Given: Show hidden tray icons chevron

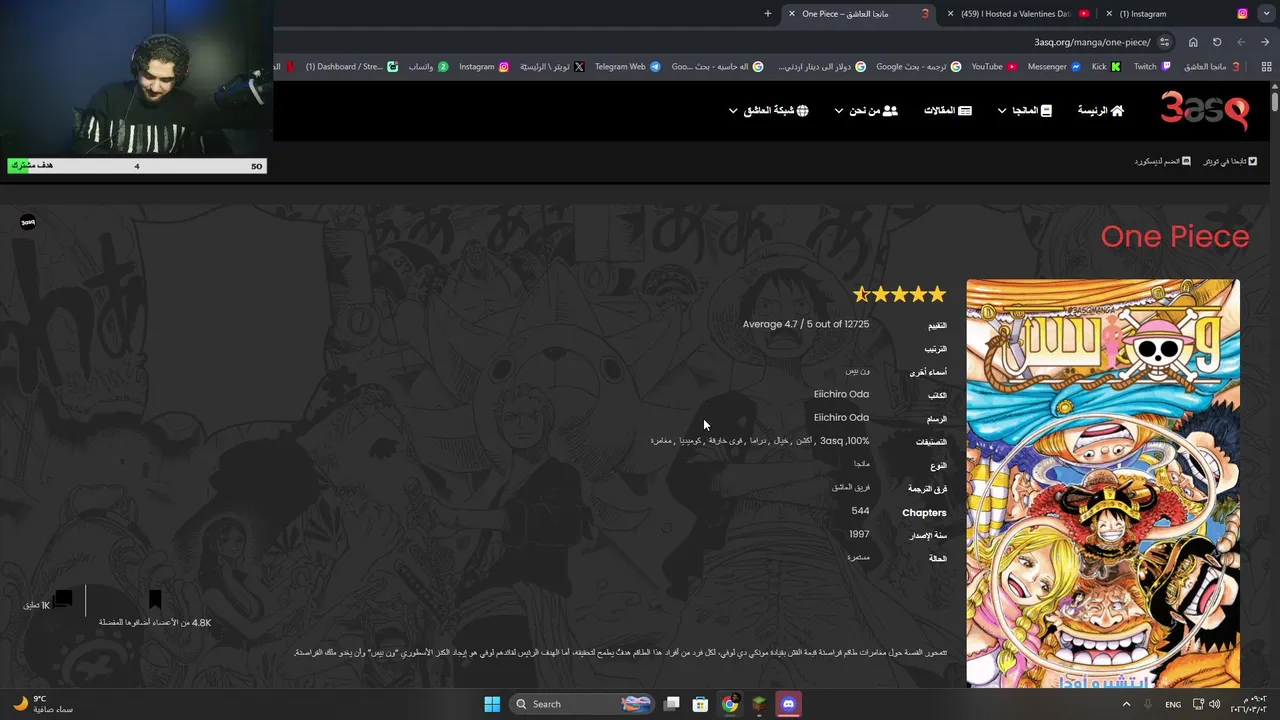Looking at the screenshot, I should pos(1127,704).
